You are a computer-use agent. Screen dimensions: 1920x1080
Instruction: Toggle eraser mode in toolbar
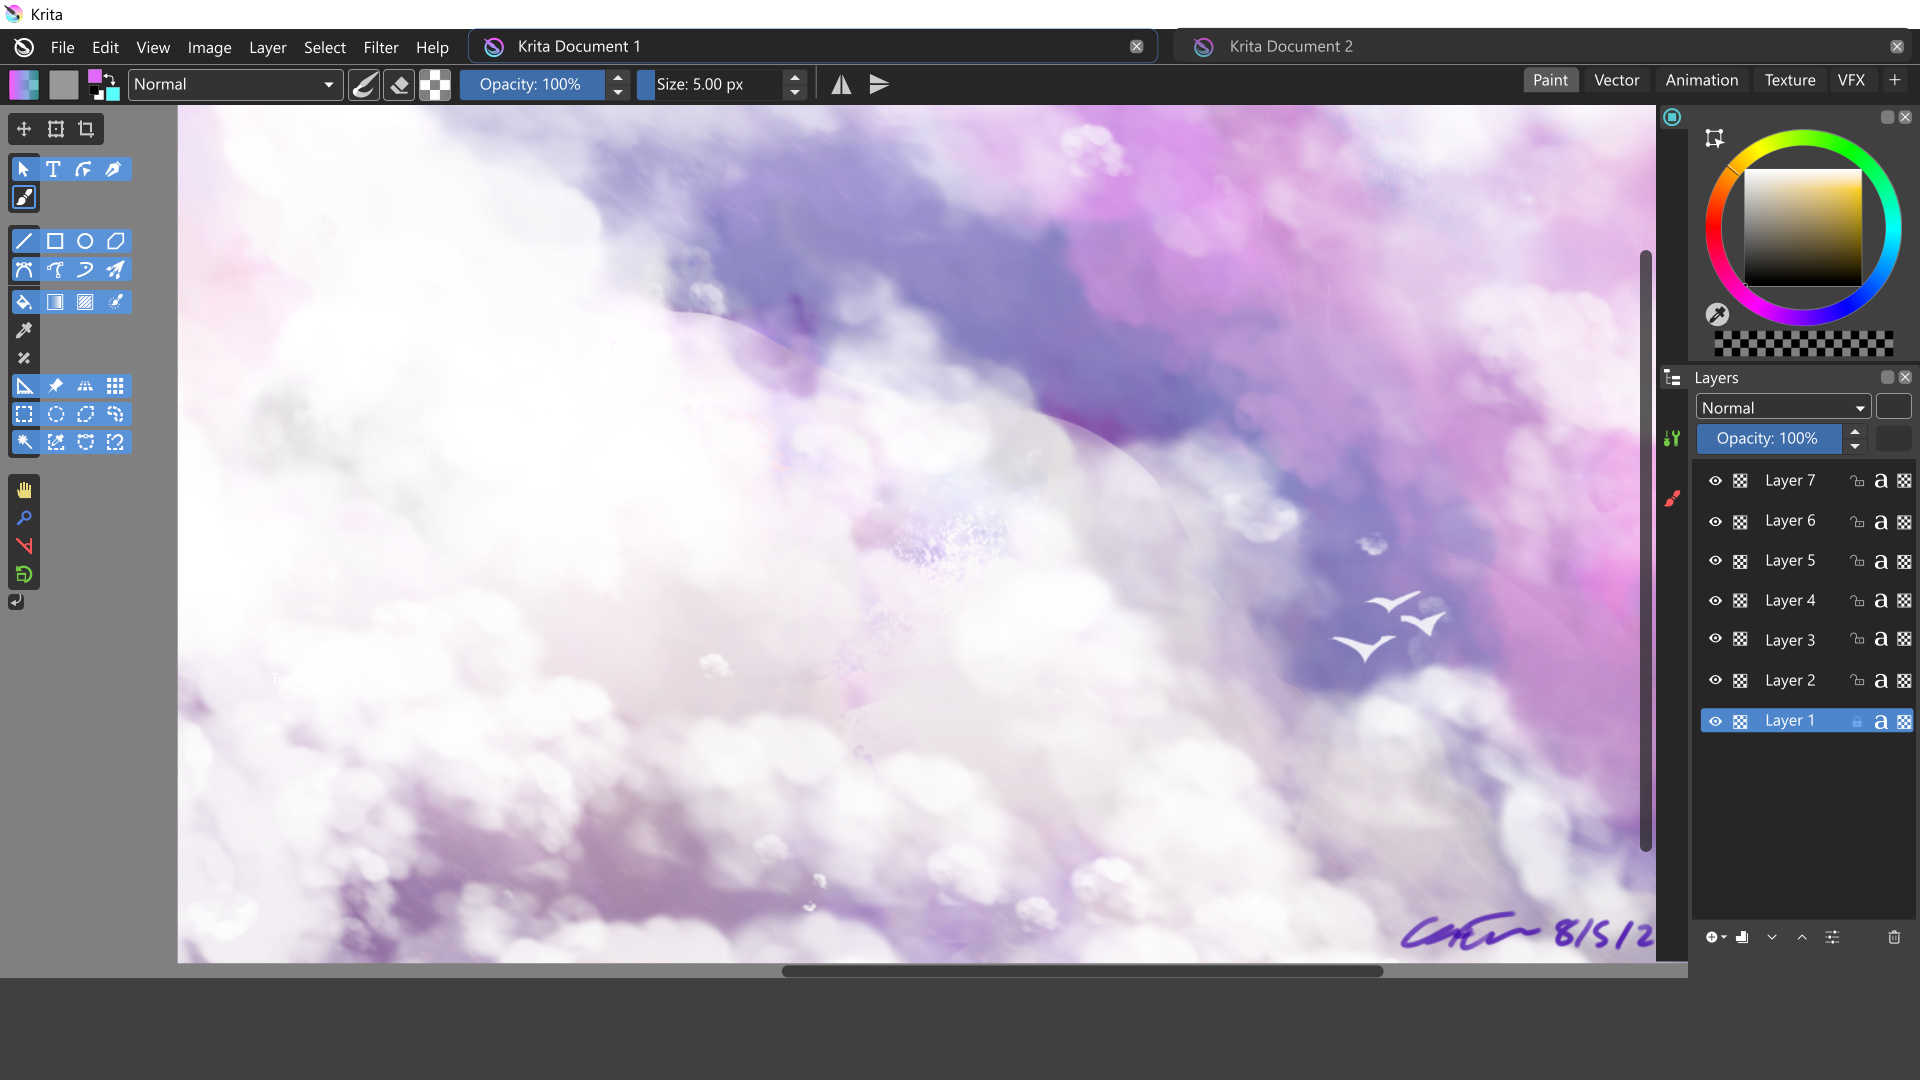point(399,85)
